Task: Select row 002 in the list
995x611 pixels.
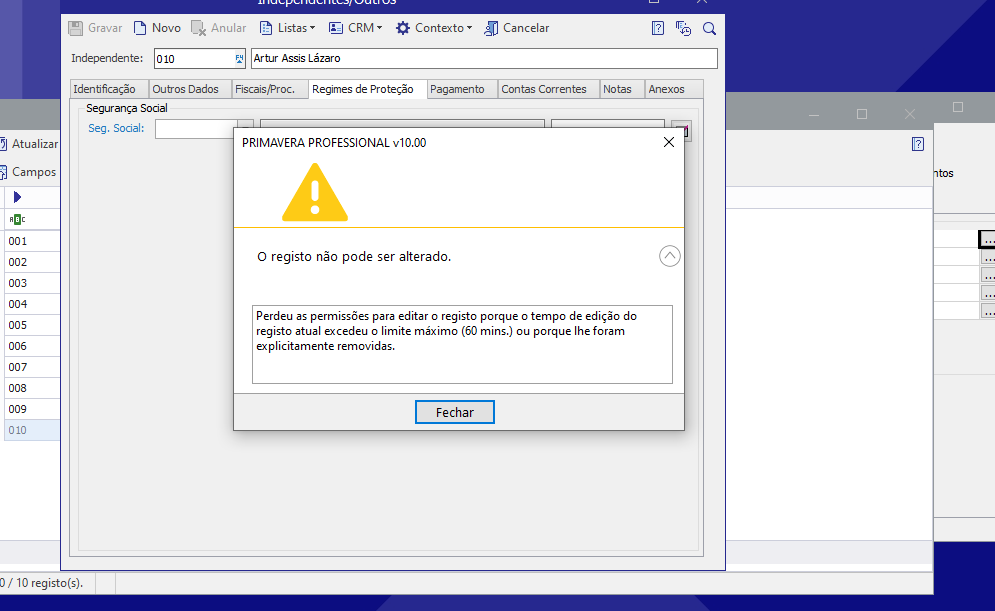Action: 32,262
